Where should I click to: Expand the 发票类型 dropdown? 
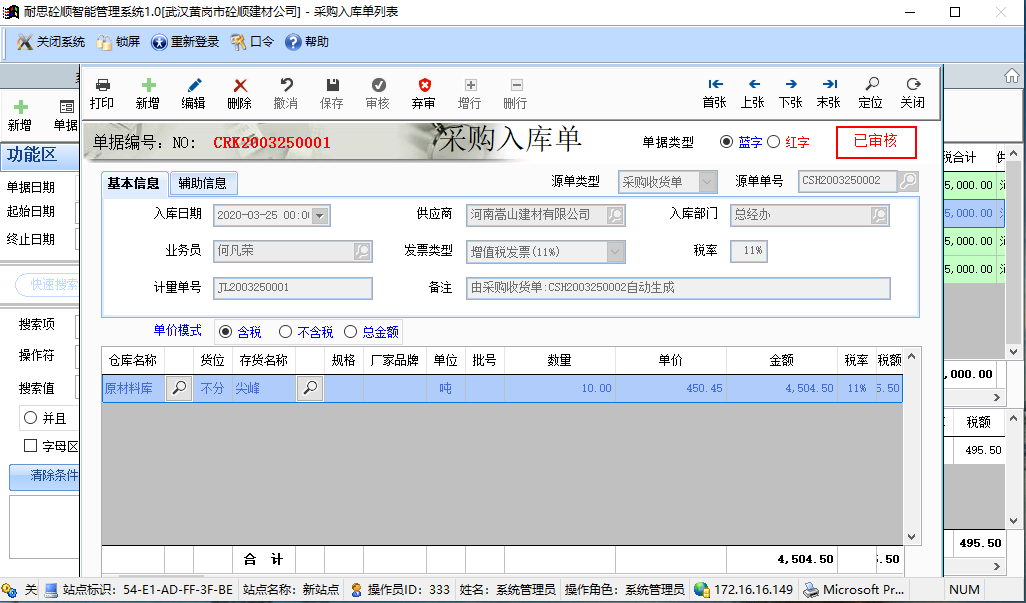pyautogui.click(x=616, y=252)
